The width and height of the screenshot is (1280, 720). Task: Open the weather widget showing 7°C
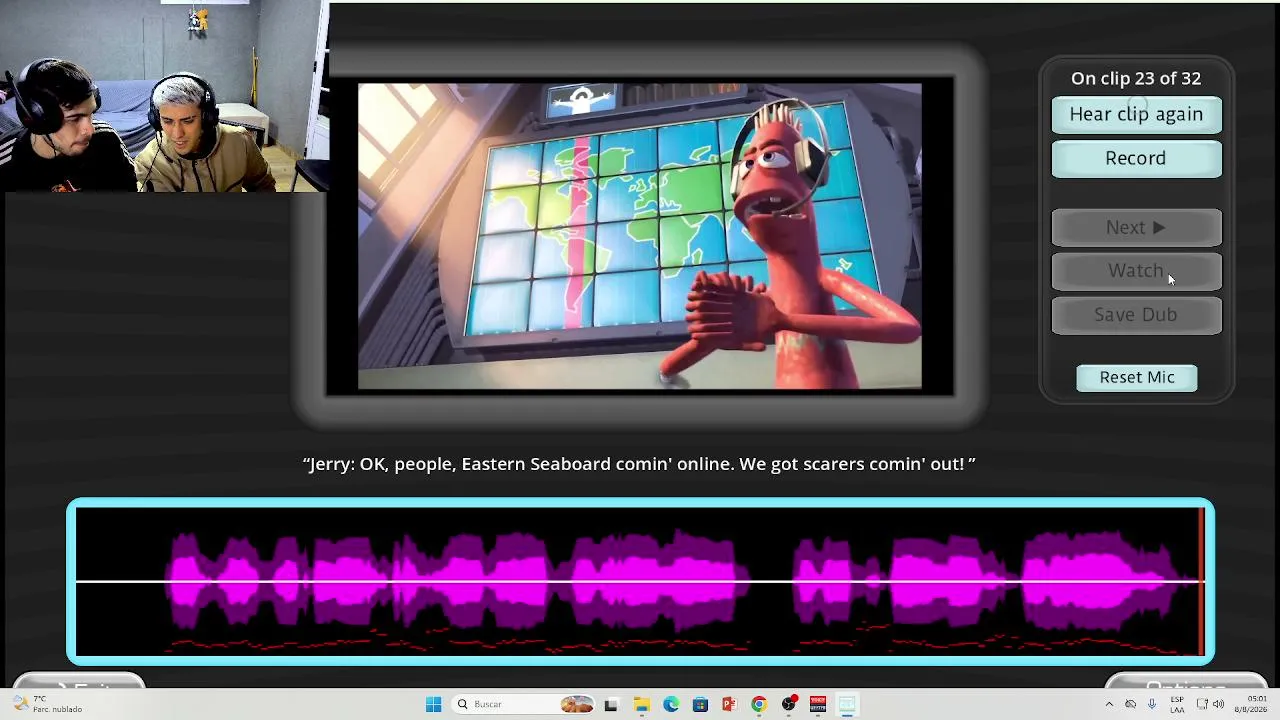[47, 704]
